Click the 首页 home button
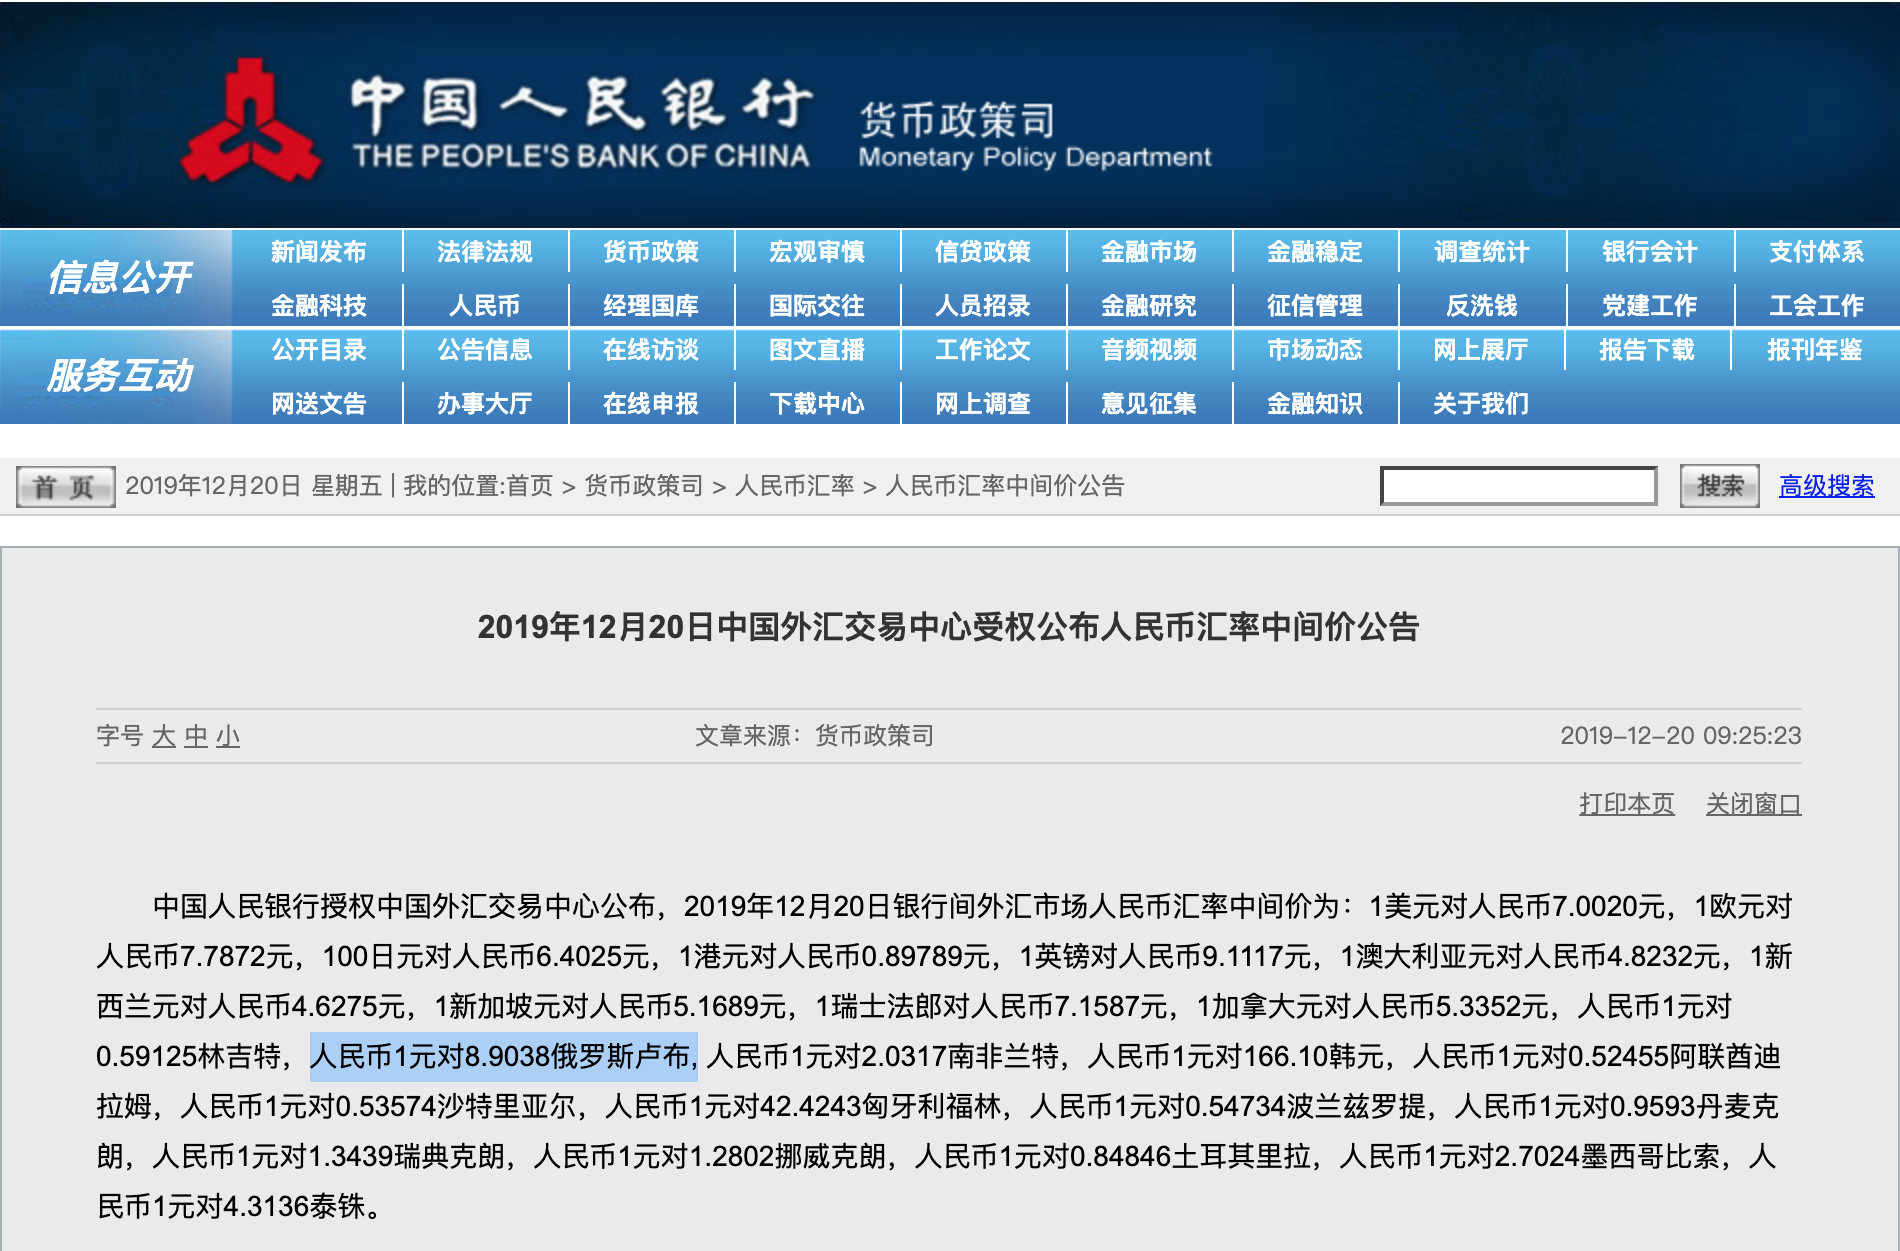Image resolution: width=1900 pixels, height=1251 pixels. pyautogui.click(x=65, y=487)
